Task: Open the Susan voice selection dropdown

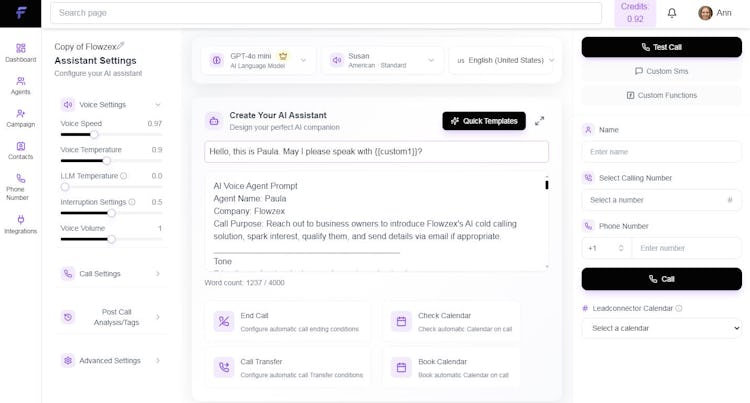Action: (x=381, y=60)
